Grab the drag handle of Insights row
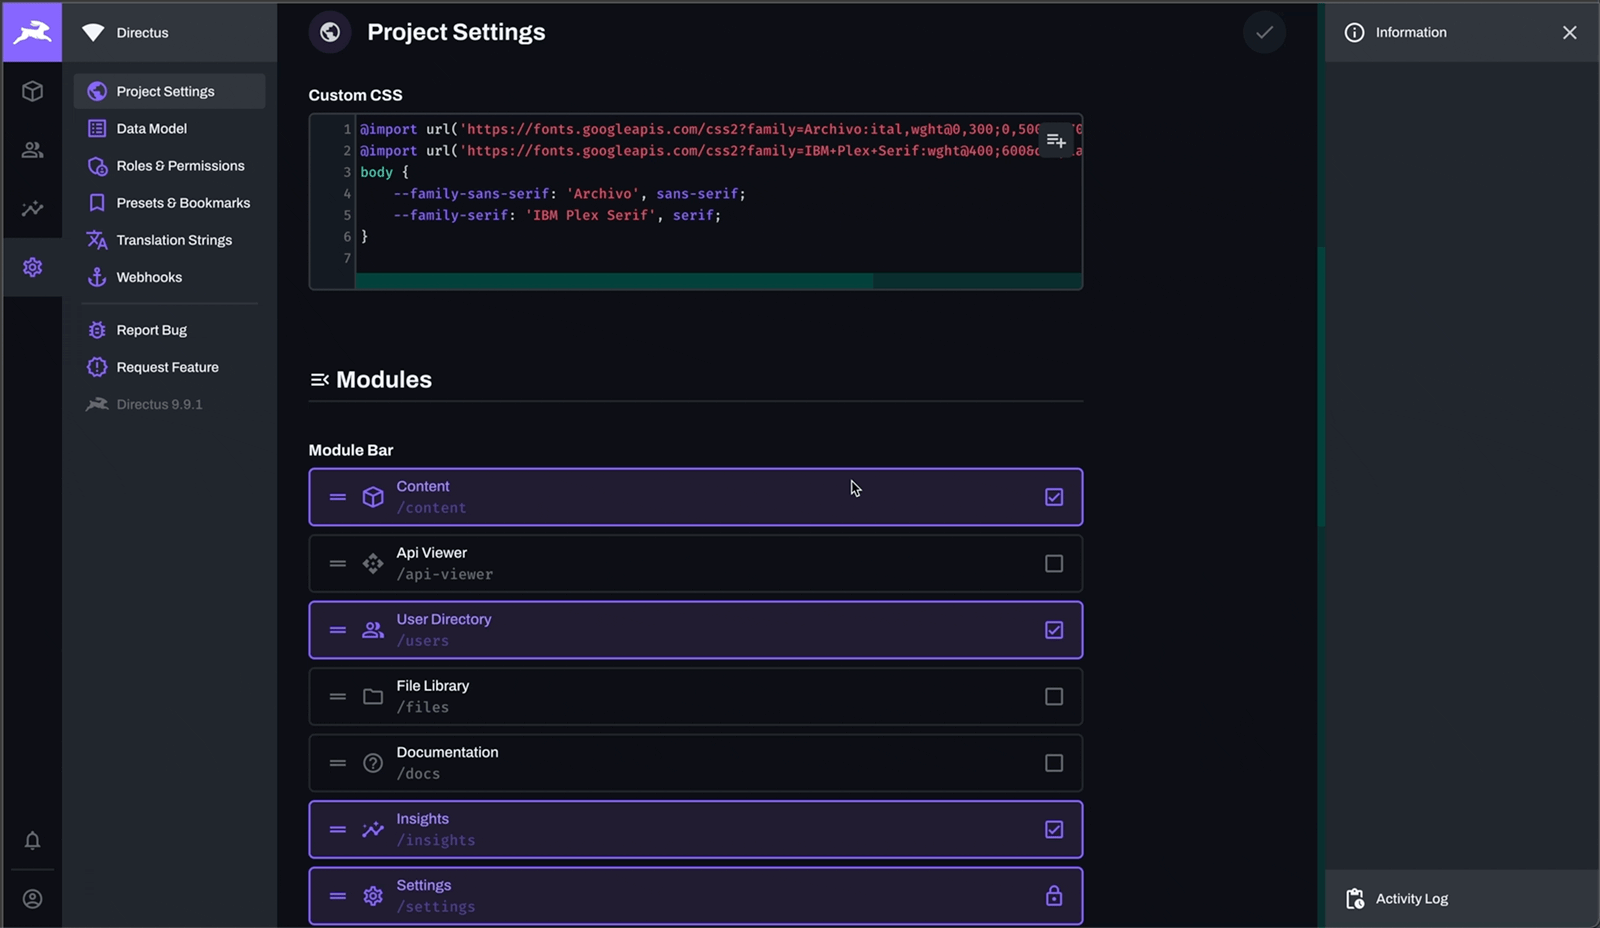Image resolution: width=1600 pixels, height=928 pixels. pos(338,830)
